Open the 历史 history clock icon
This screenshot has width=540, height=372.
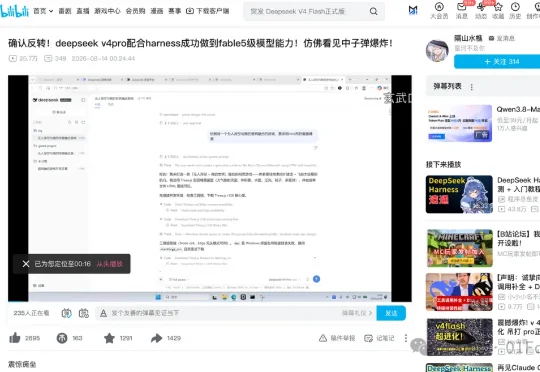coord(515,11)
